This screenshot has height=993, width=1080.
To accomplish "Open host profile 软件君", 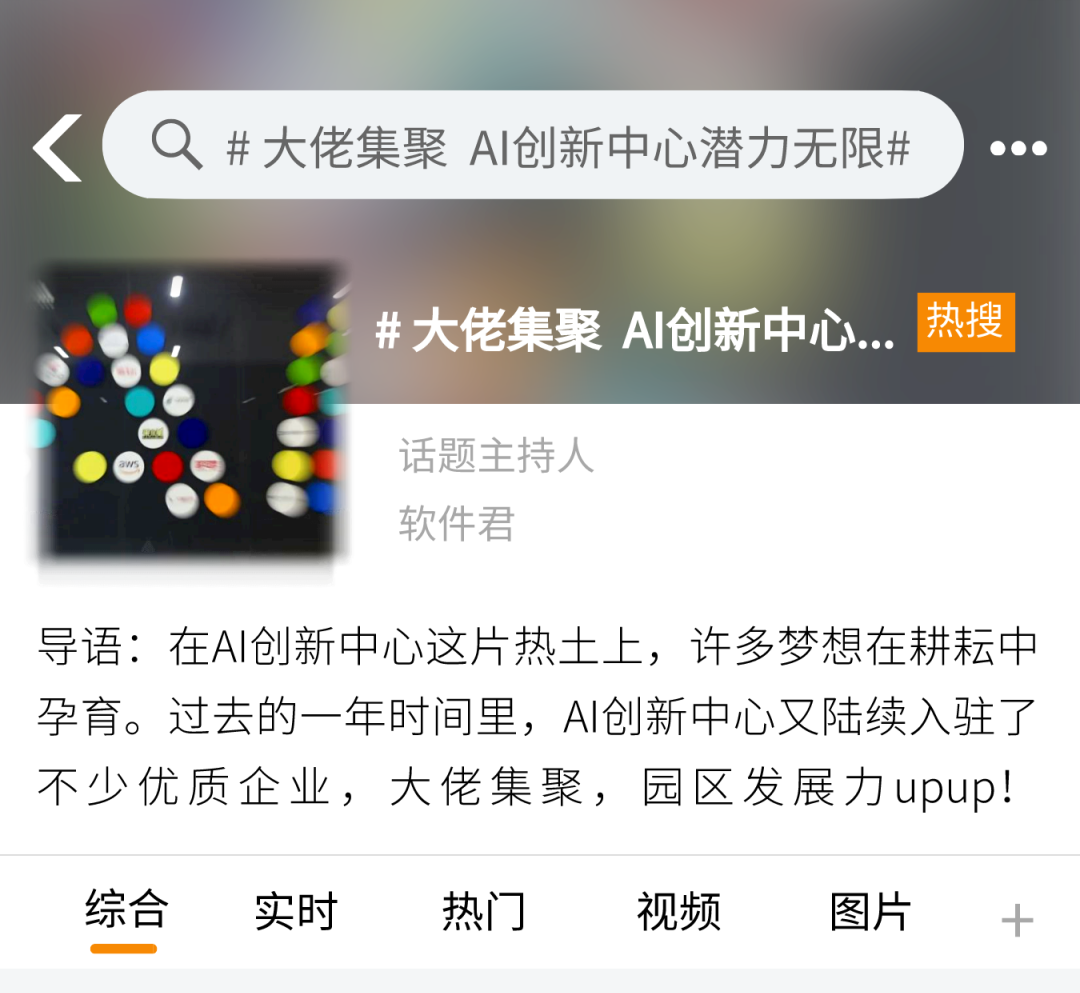I will (x=456, y=523).
